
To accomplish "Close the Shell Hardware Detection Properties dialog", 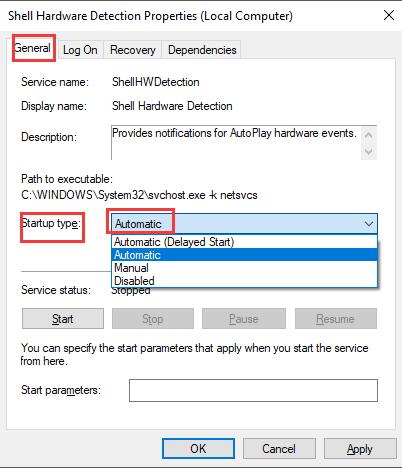I will click(x=389, y=15).
